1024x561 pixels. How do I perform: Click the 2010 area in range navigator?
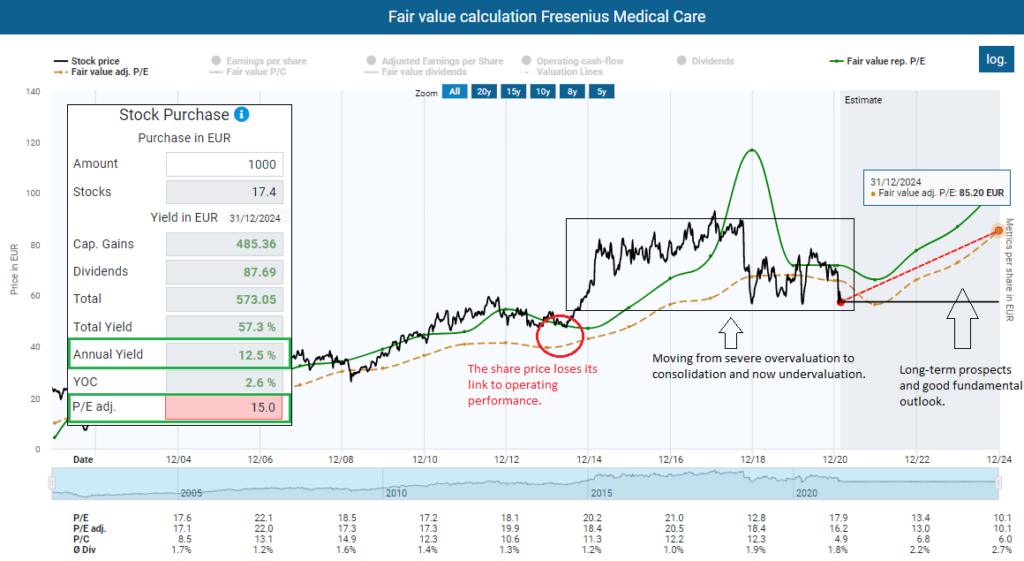(x=396, y=493)
